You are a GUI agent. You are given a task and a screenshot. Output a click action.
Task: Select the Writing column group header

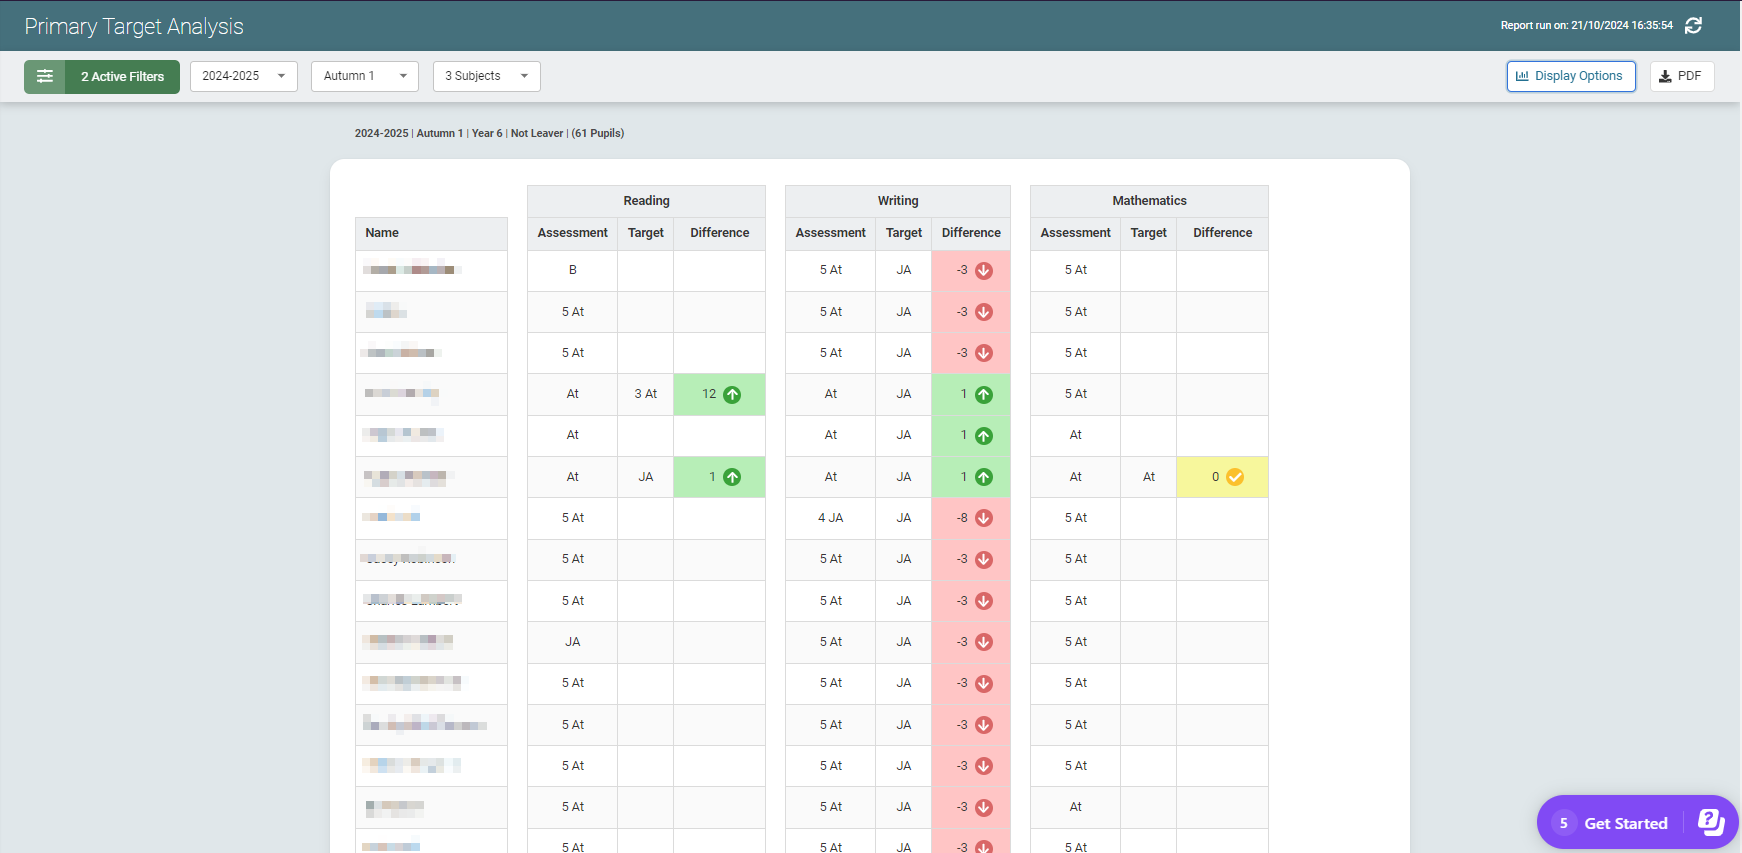coord(897,201)
